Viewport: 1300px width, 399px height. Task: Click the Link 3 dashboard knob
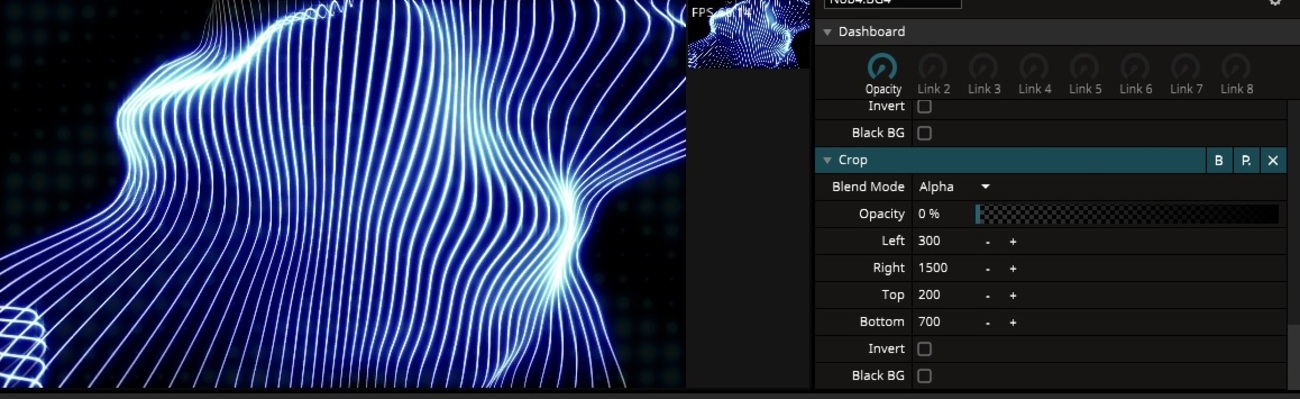point(984,67)
